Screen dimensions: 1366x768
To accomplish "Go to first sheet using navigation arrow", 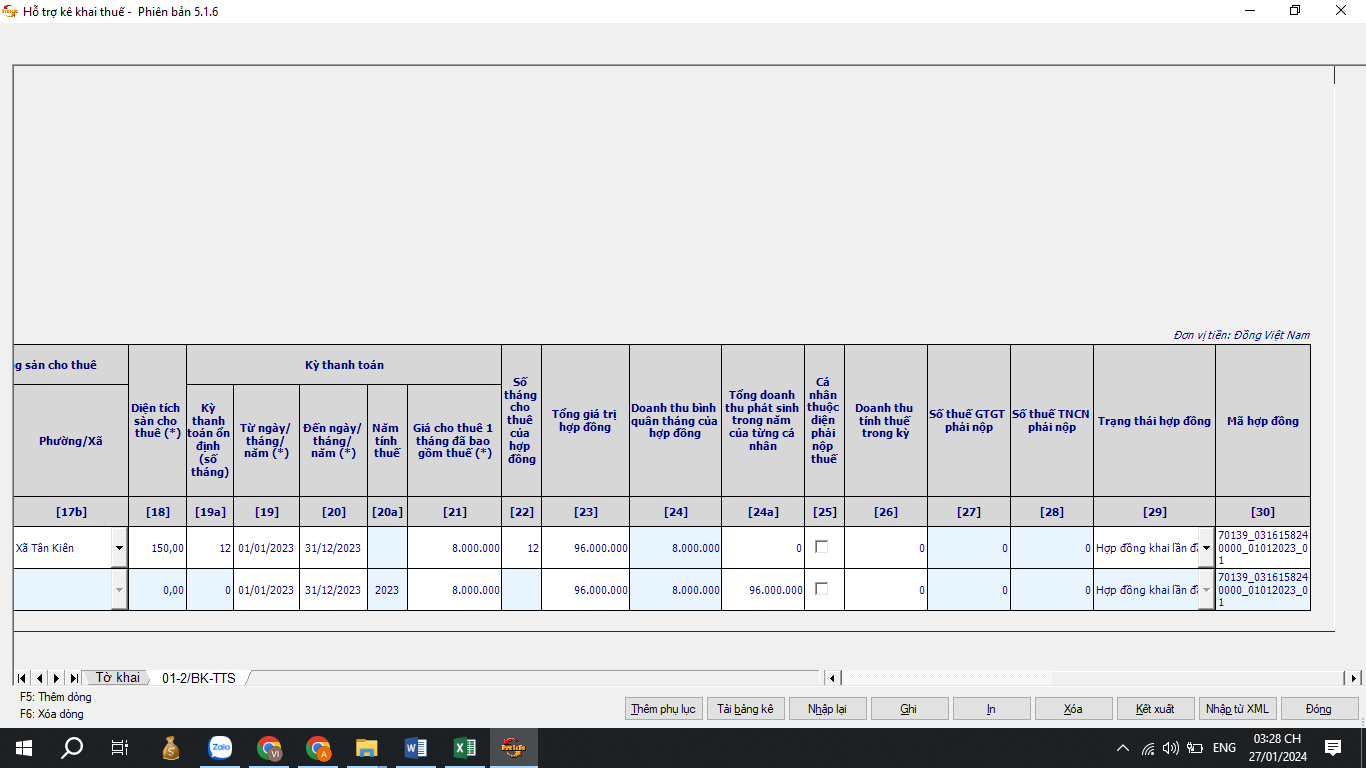I will [x=22, y=678].
